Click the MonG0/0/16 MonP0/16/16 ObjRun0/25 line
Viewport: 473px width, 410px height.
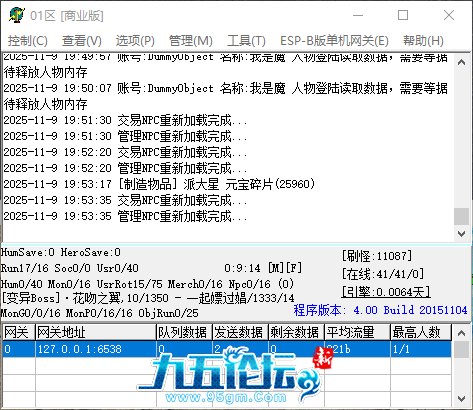click(x=100, y=313)
